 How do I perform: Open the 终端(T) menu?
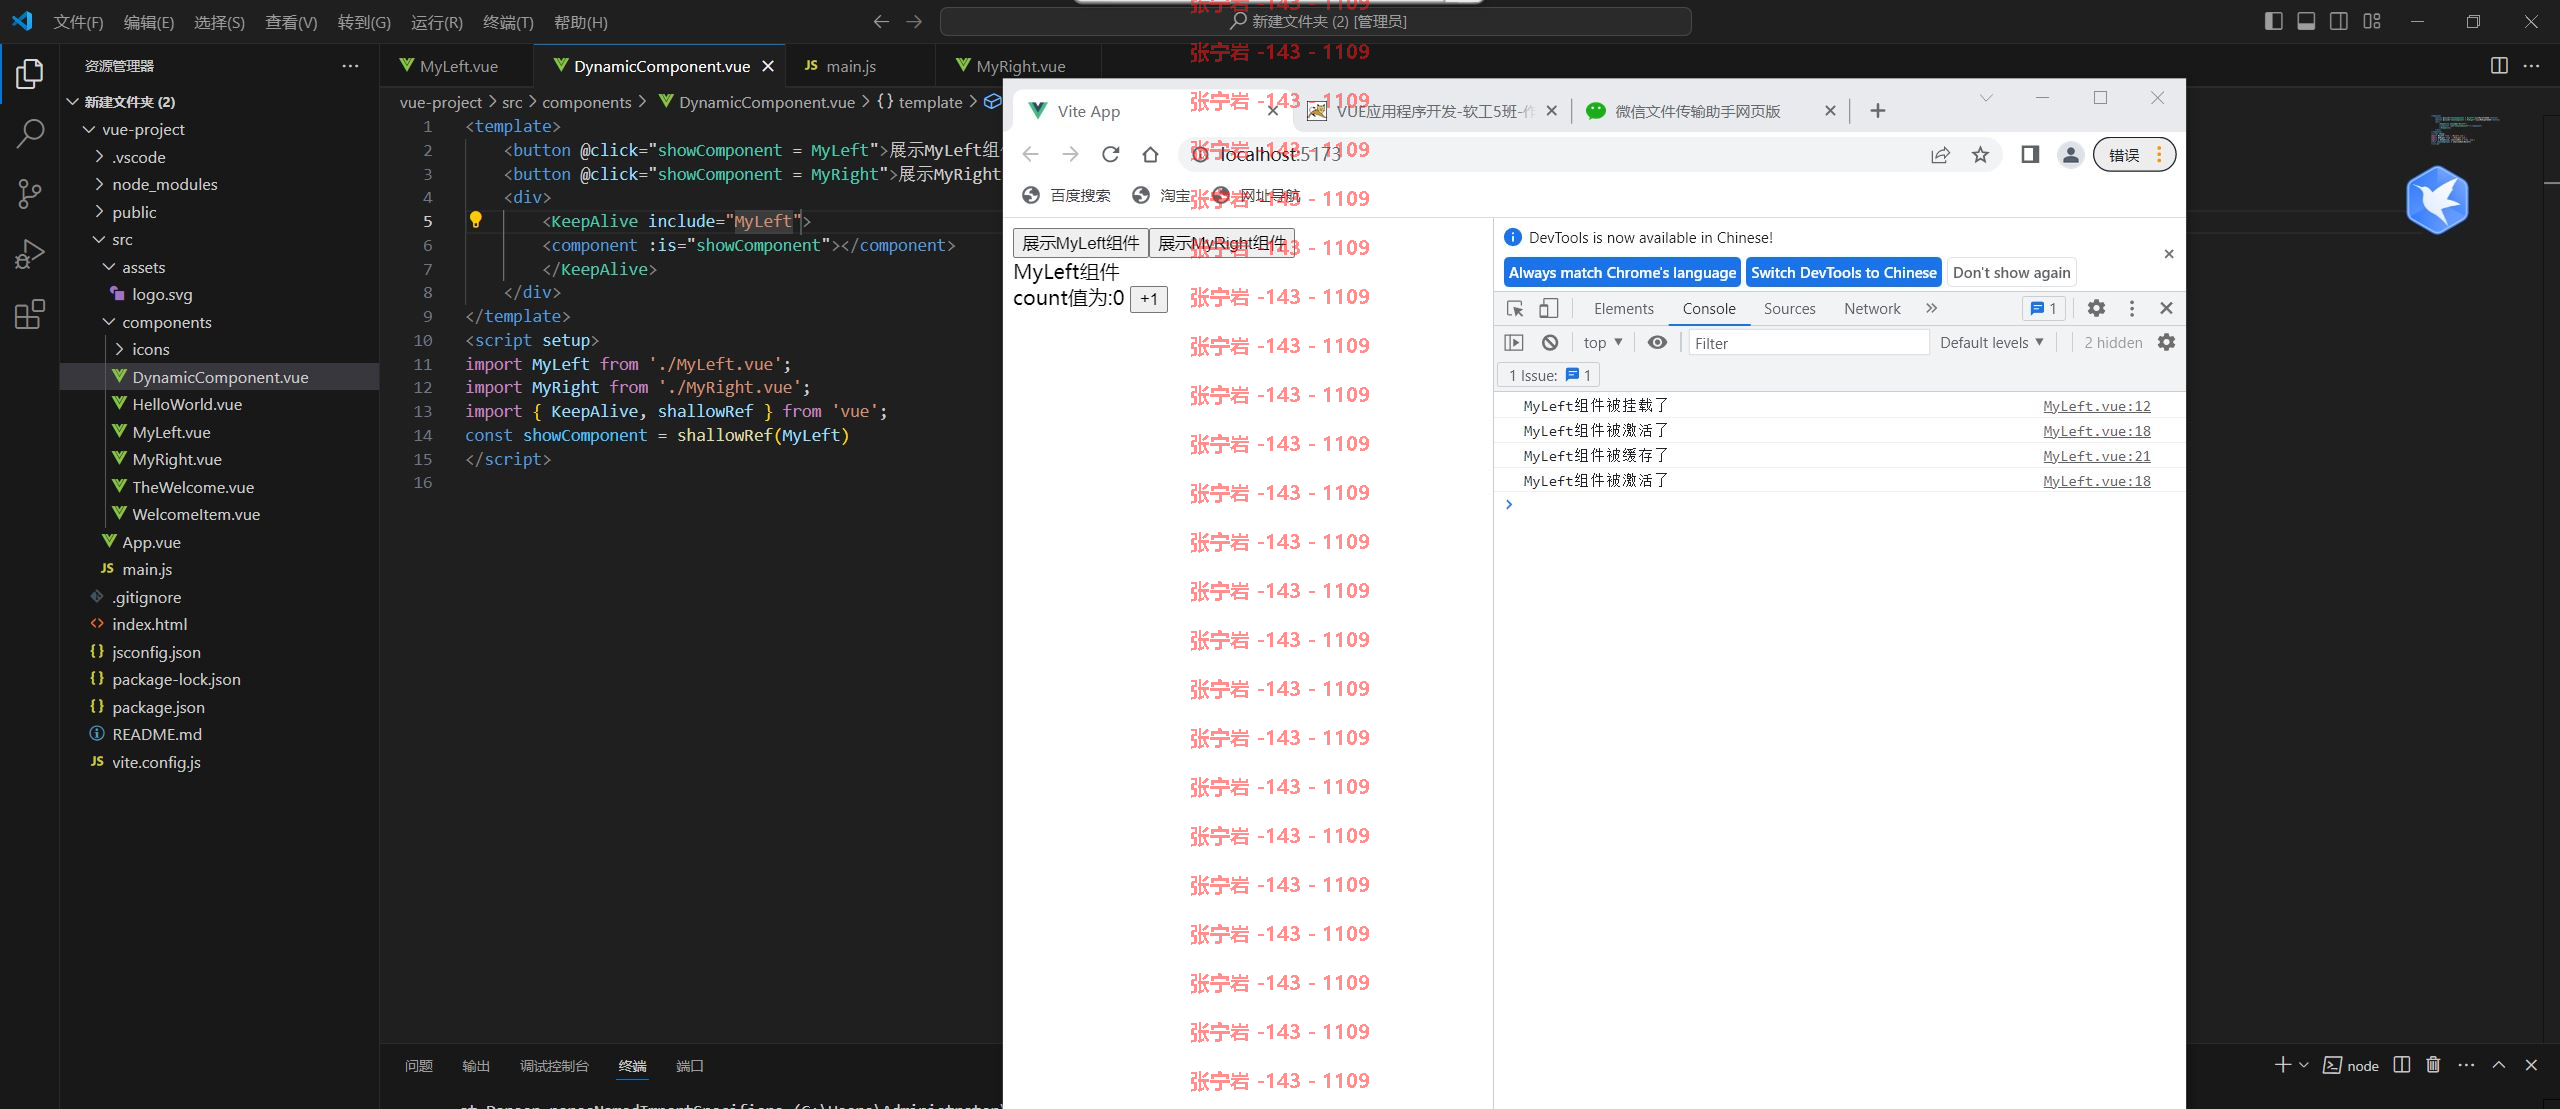tap(508, 22)
